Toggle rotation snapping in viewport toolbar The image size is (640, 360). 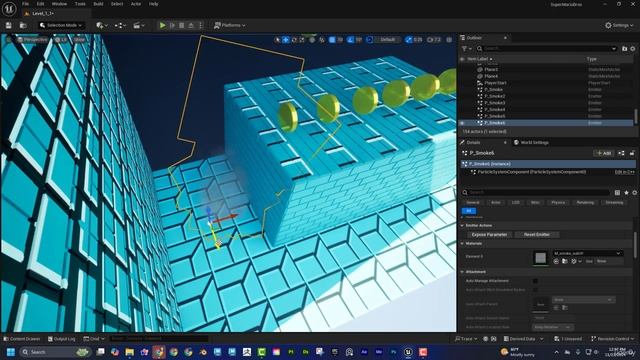[351, 40]
